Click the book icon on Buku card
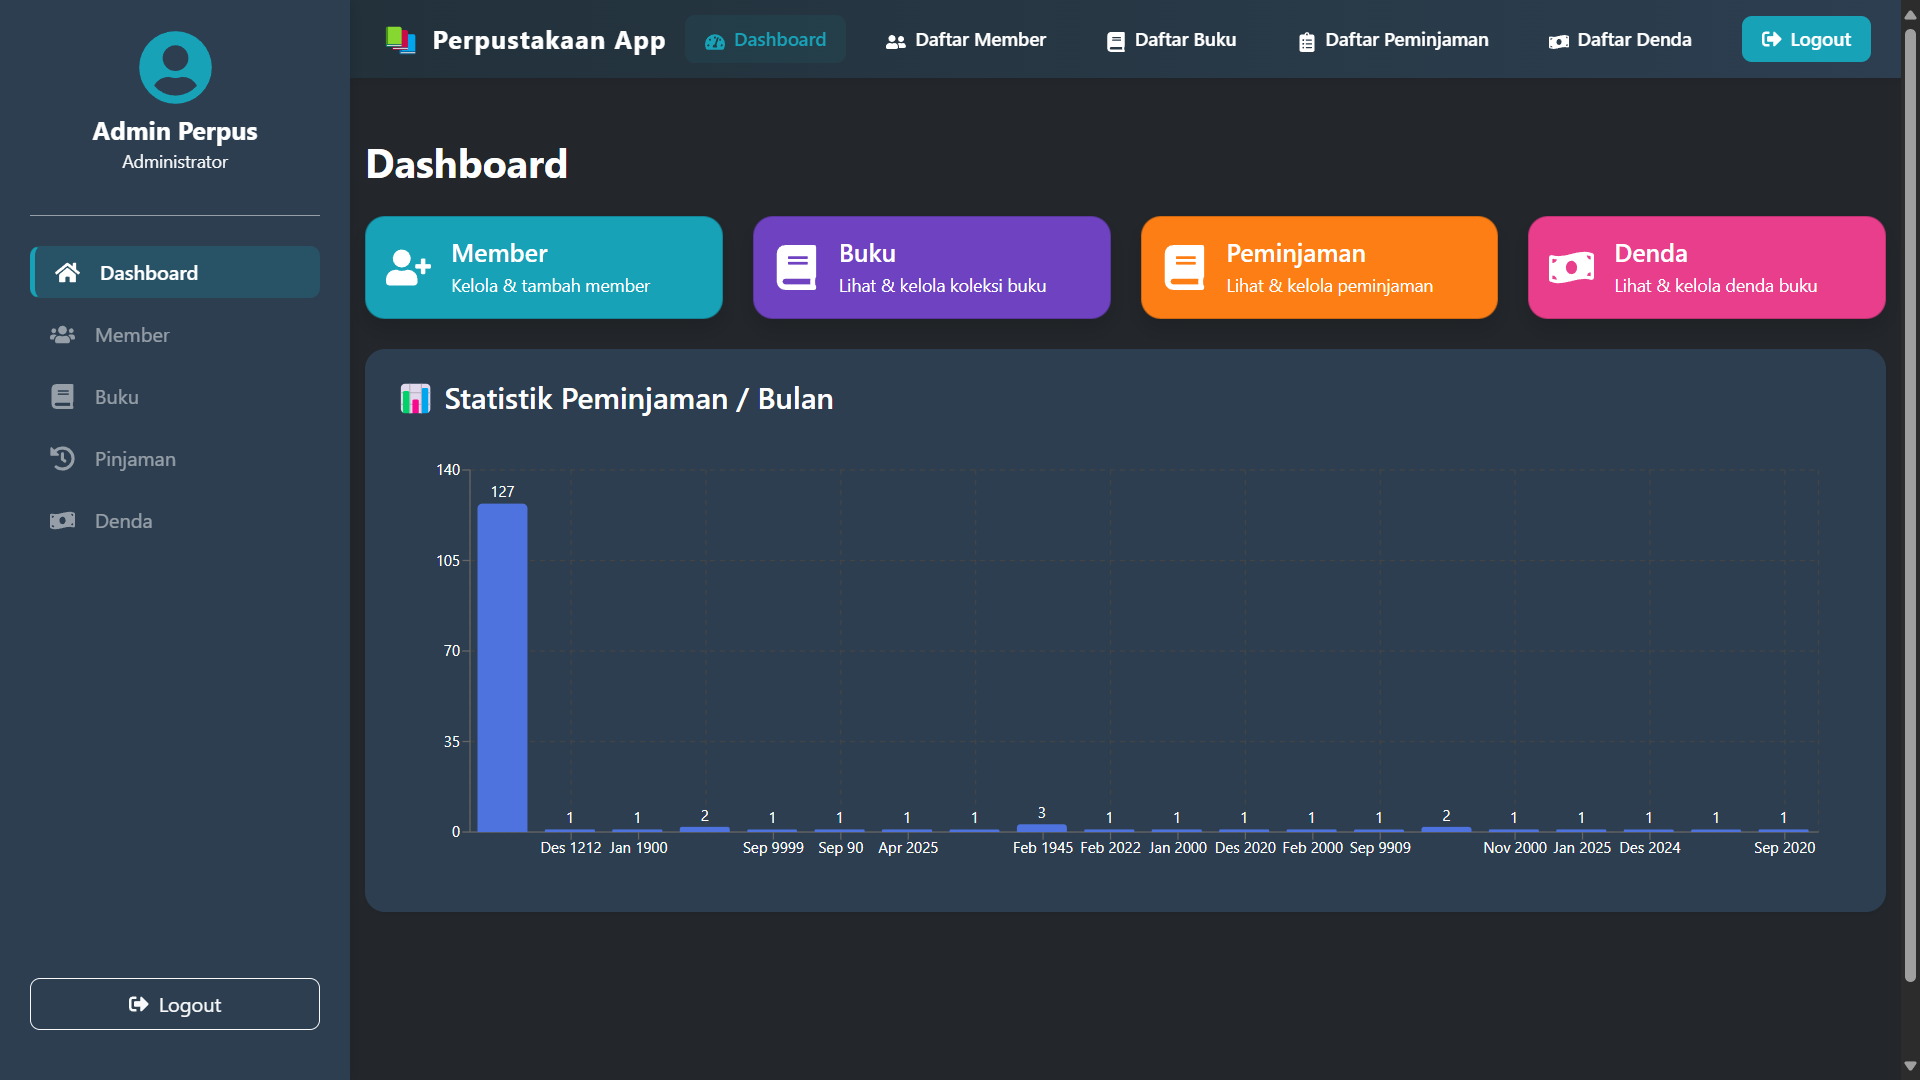This screenshot has width=1920, height=1080. pos(796,268)
